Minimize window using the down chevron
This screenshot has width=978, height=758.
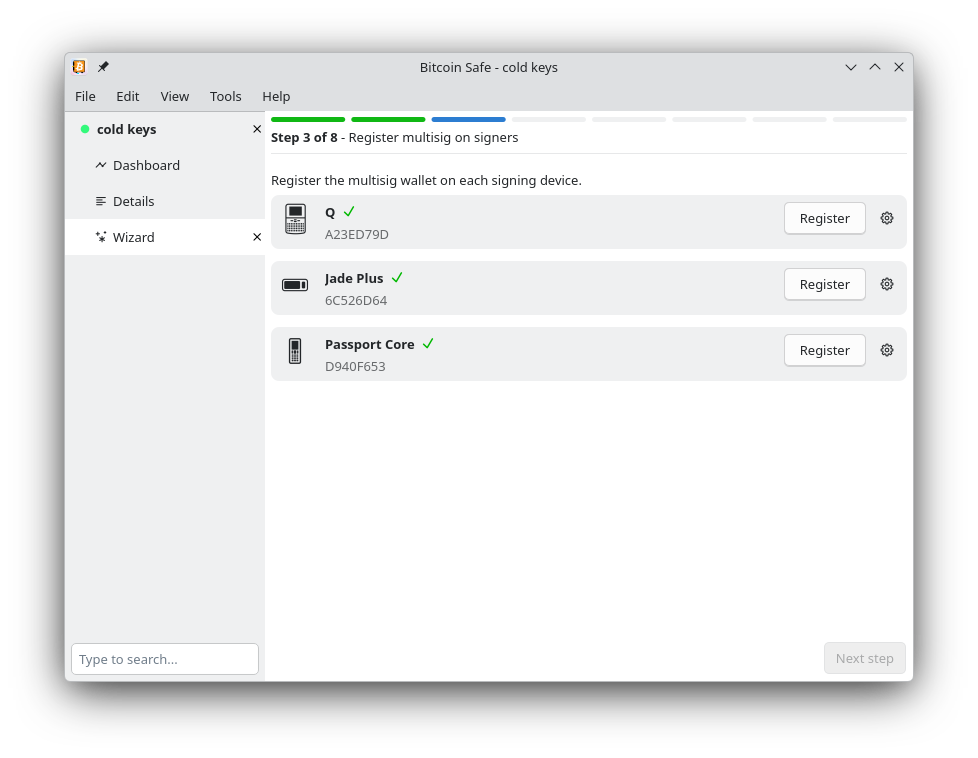point(851,67)
